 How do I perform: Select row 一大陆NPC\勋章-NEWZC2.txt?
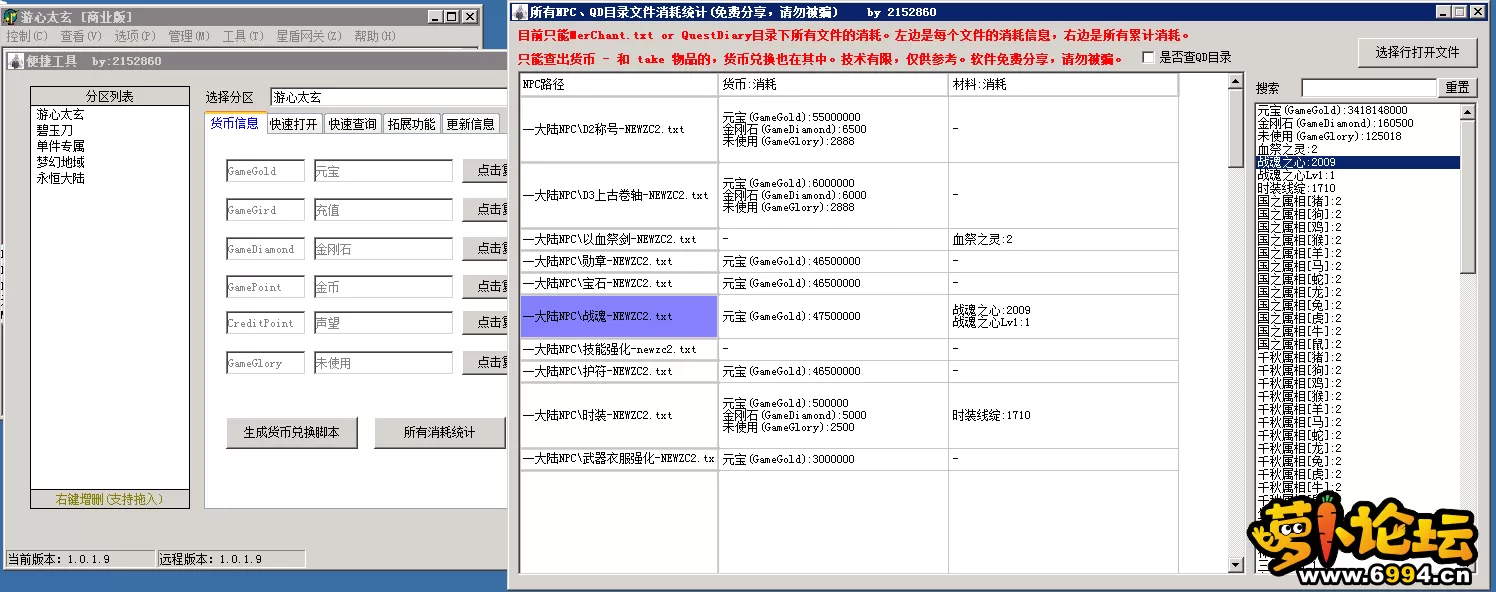point(619,261)
